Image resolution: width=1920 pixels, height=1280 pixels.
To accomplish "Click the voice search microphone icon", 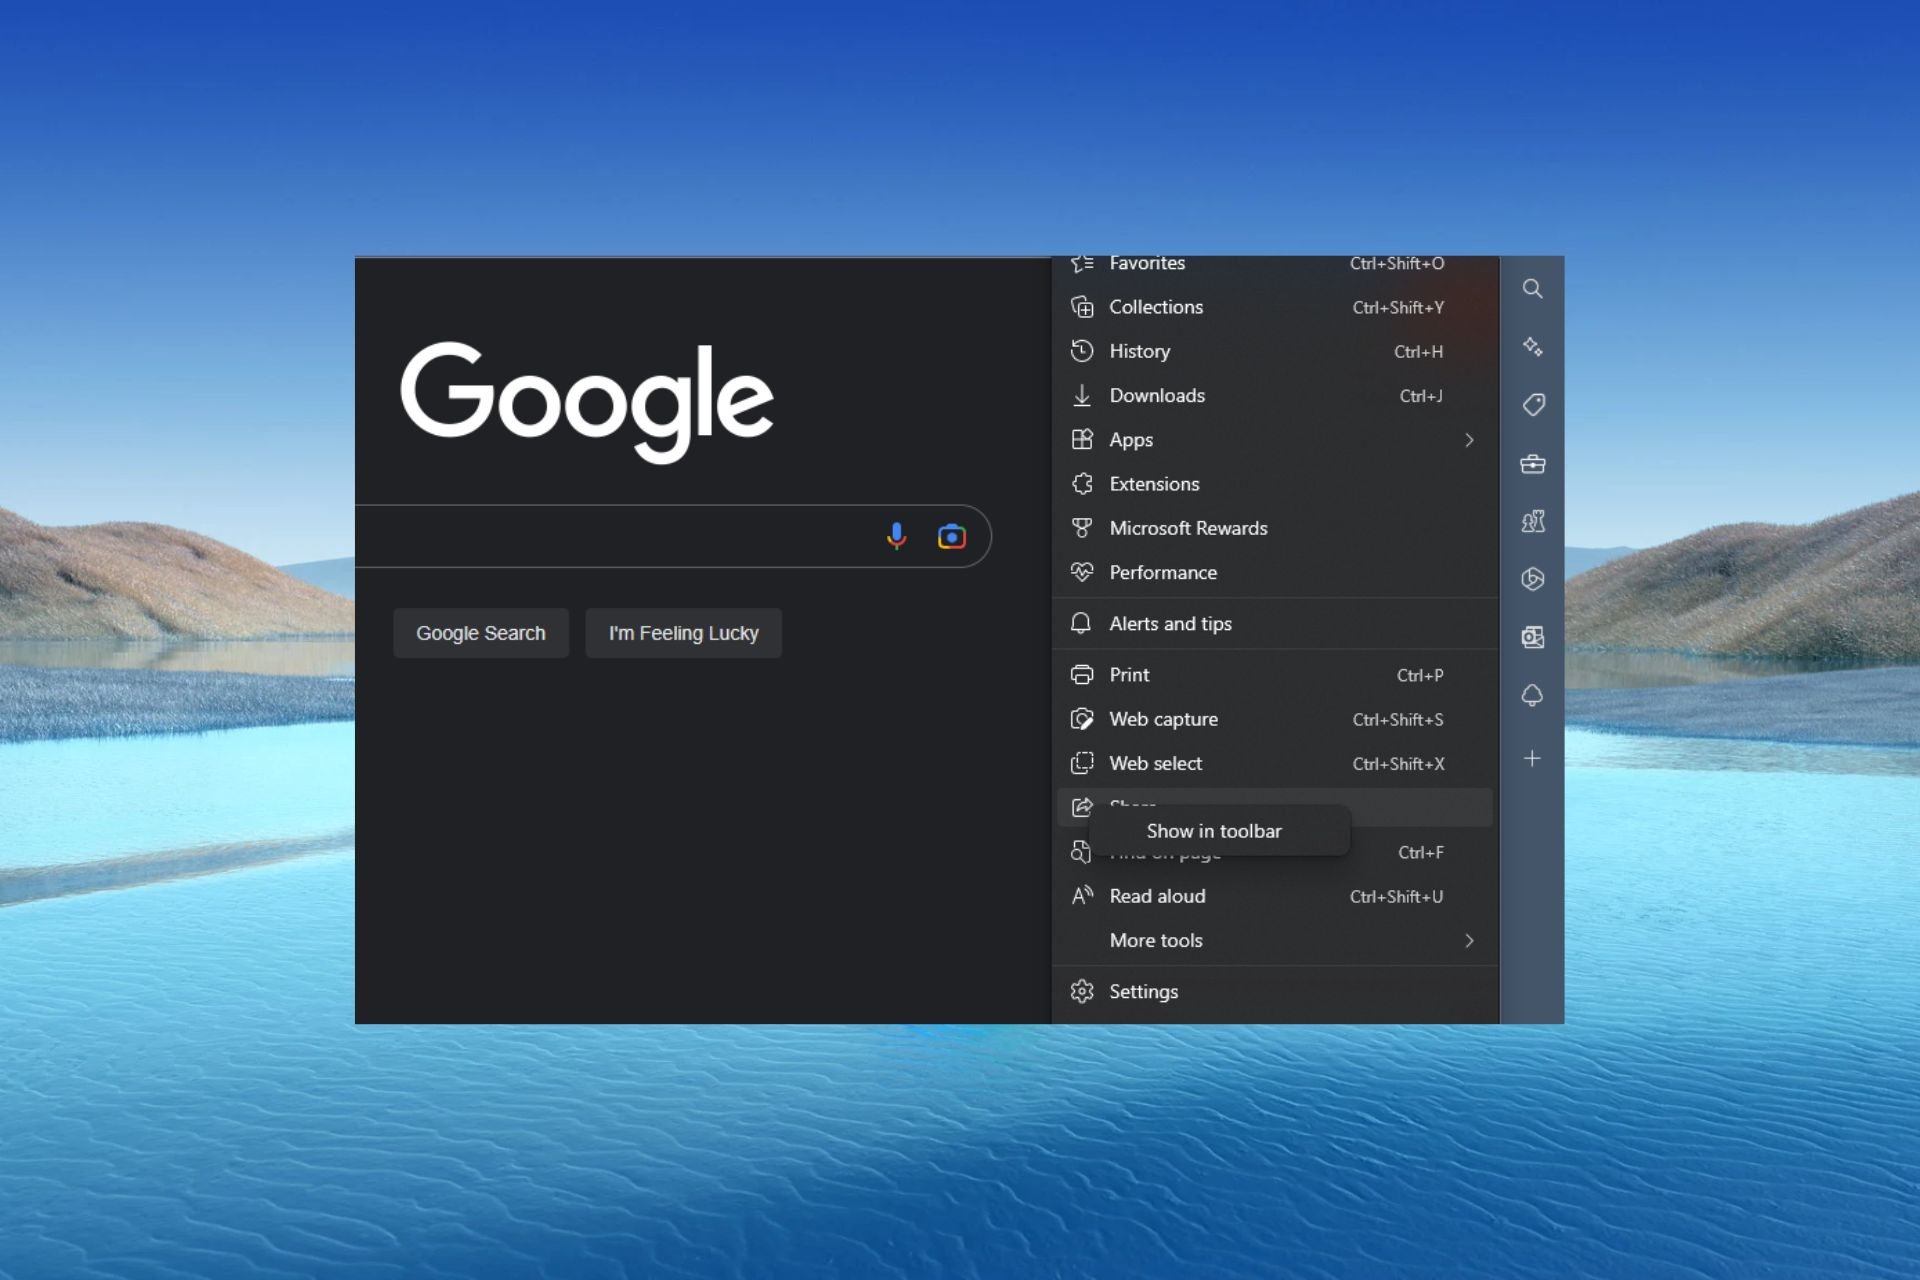I will click(x=896, y=534).
